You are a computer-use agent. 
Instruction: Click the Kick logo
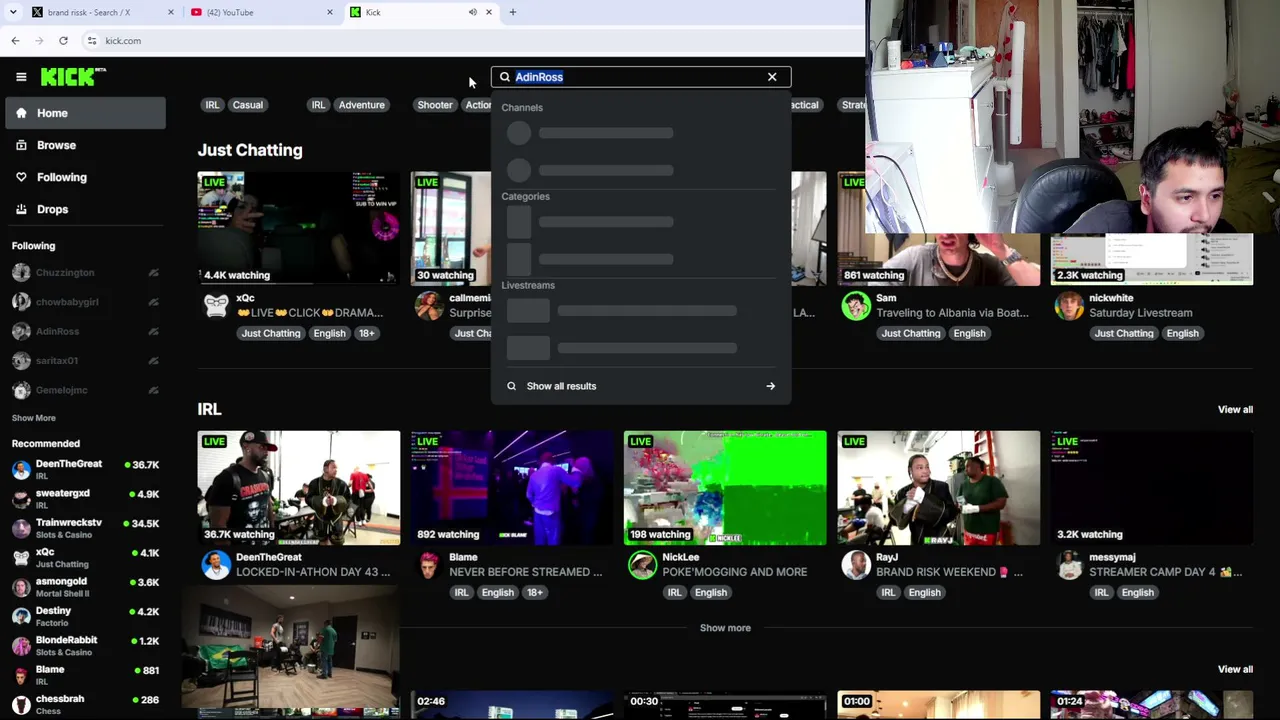point(73,77)
